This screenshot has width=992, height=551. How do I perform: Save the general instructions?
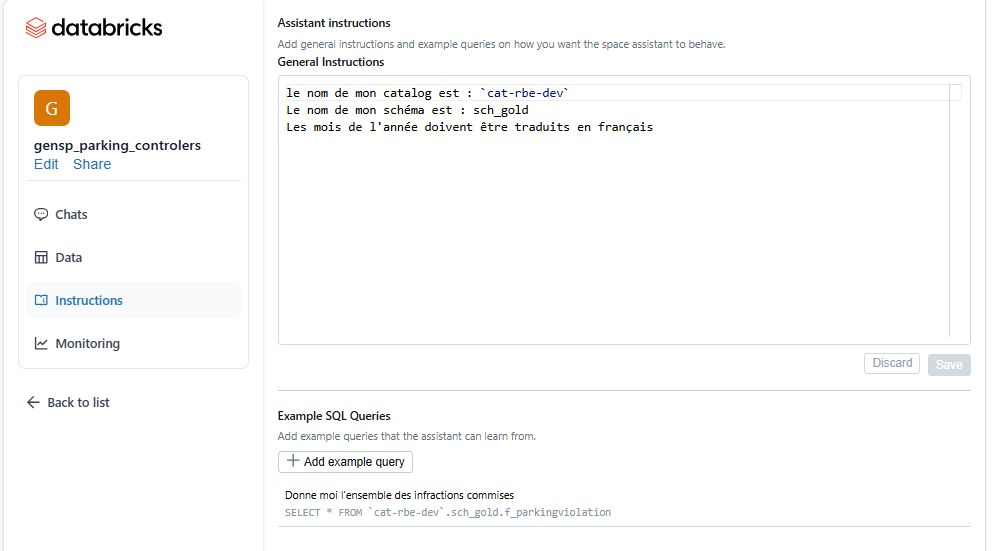coord(949,365)
